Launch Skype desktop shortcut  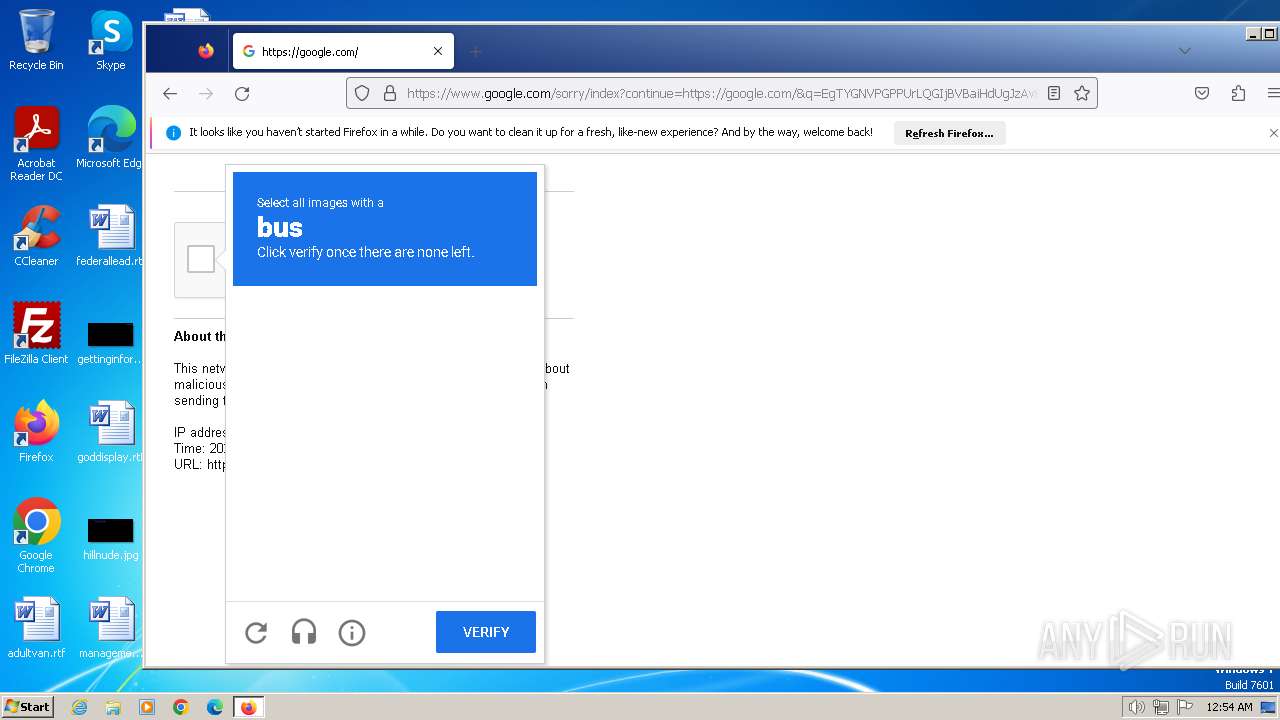click(x=111, y=40)
